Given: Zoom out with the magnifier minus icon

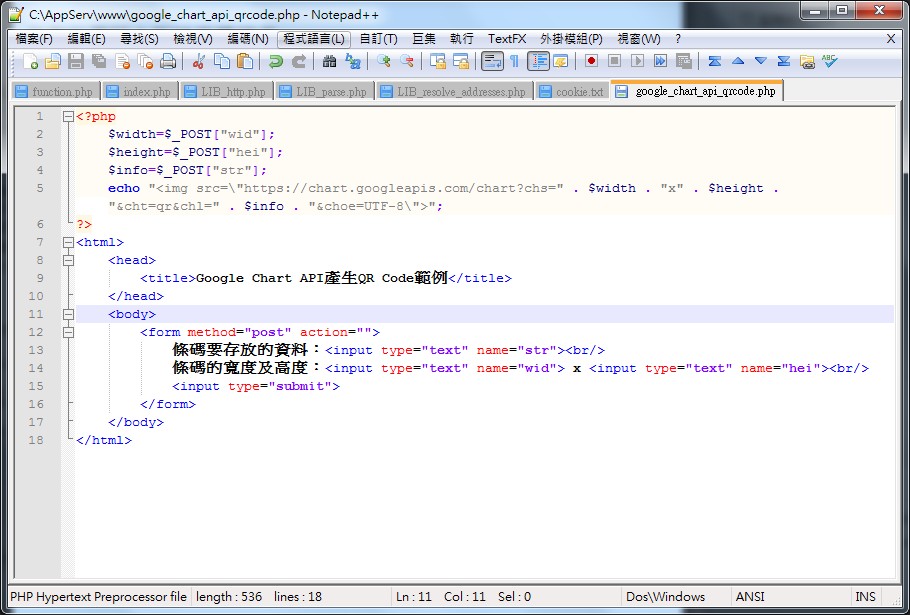Looking at the screenshot, I should pos(407,61).
